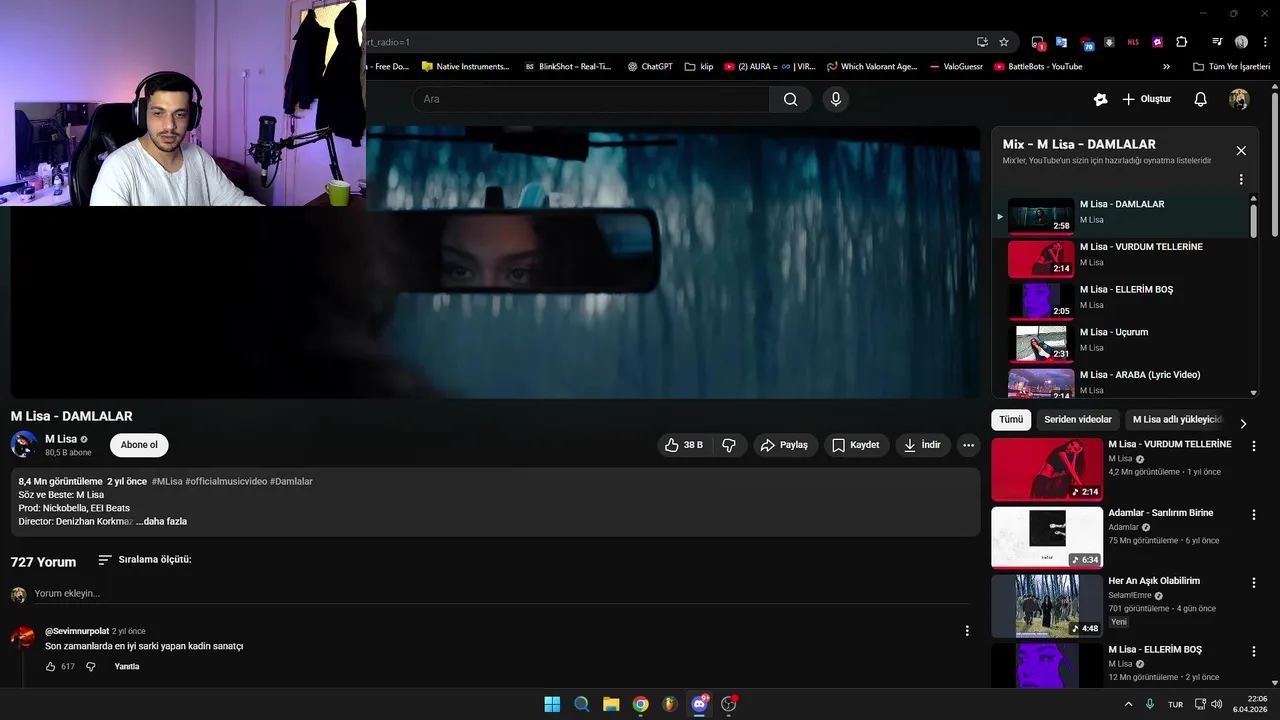Screen dimensions: 1280x720
Task: Open the YouTube account avatar menu
Action: [1239, 99]
